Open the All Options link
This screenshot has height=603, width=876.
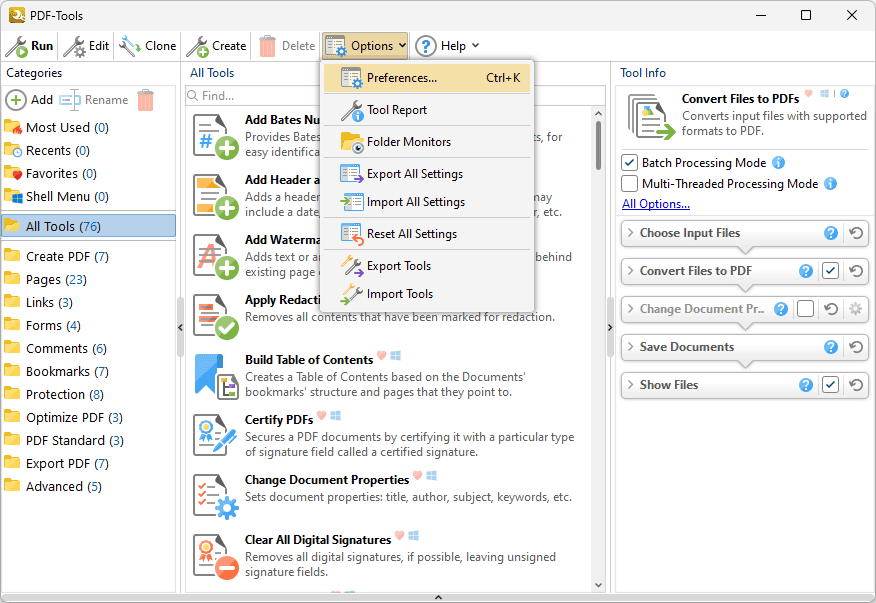click(x=656, y=204)
